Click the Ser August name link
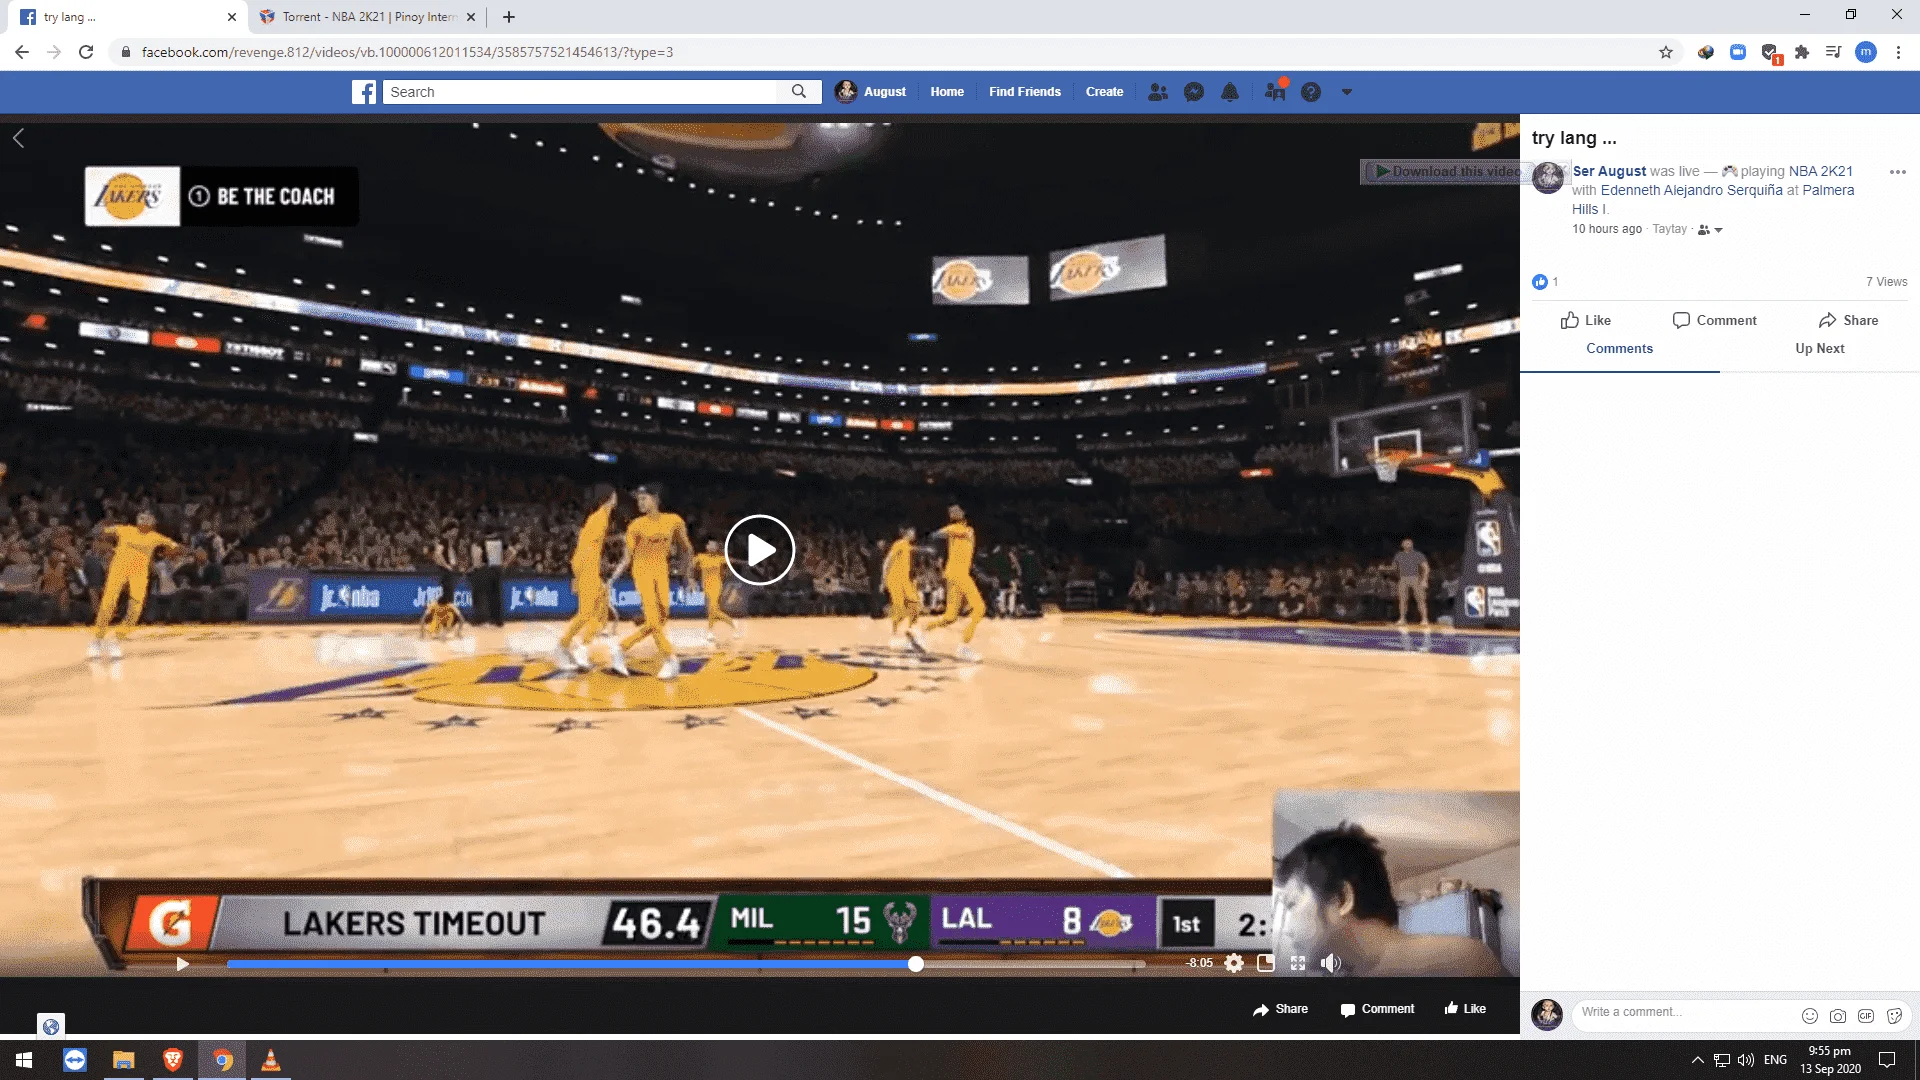The height and width of the screenshot is (1080, 1920). [1609, 171]
